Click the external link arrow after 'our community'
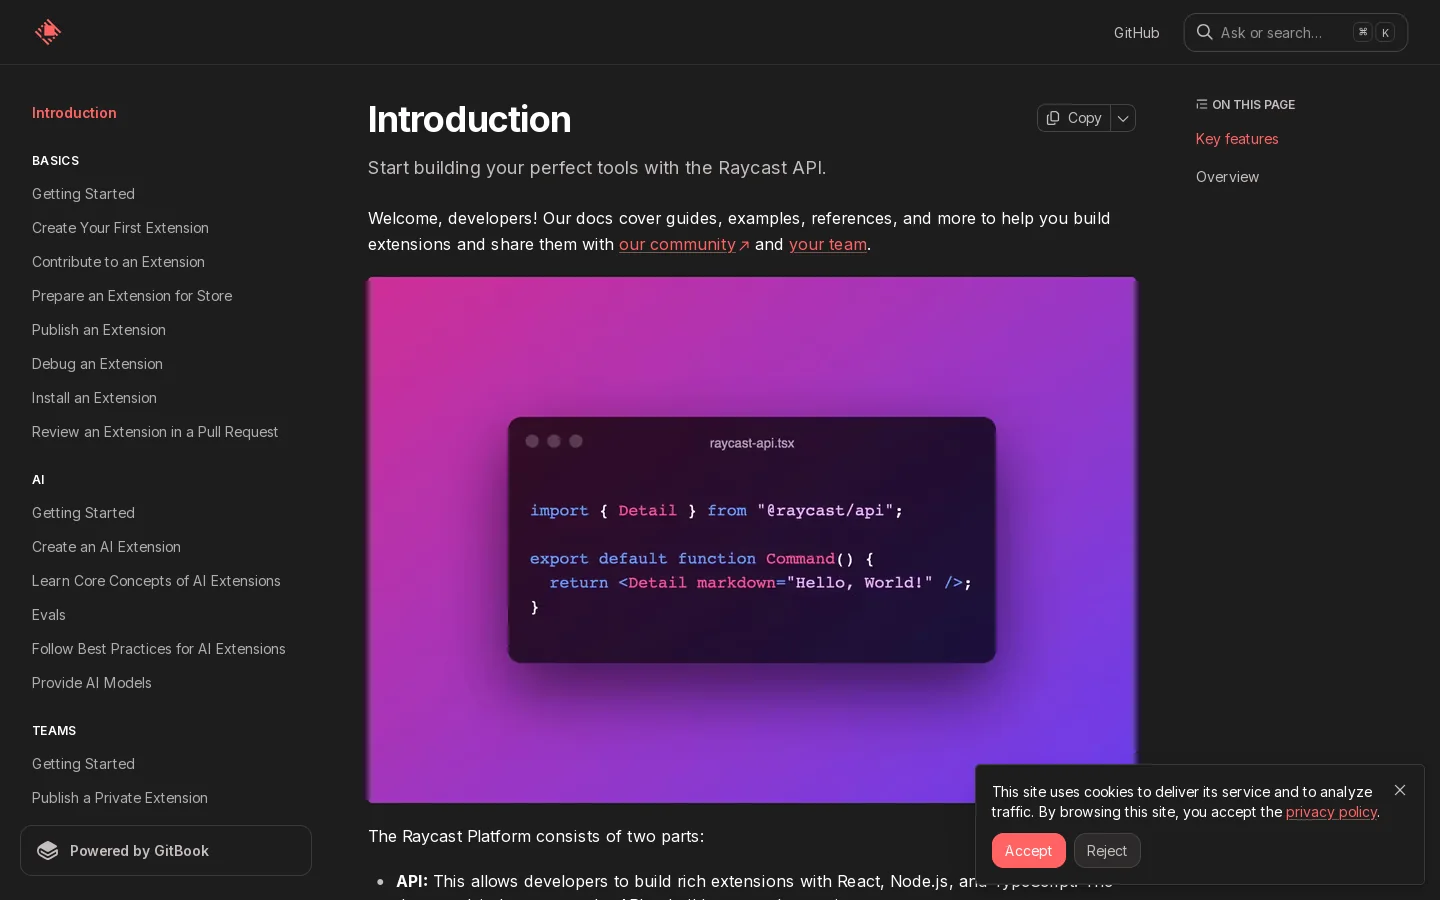This screenshot has width=1440, height=900. tap(744, 245)
